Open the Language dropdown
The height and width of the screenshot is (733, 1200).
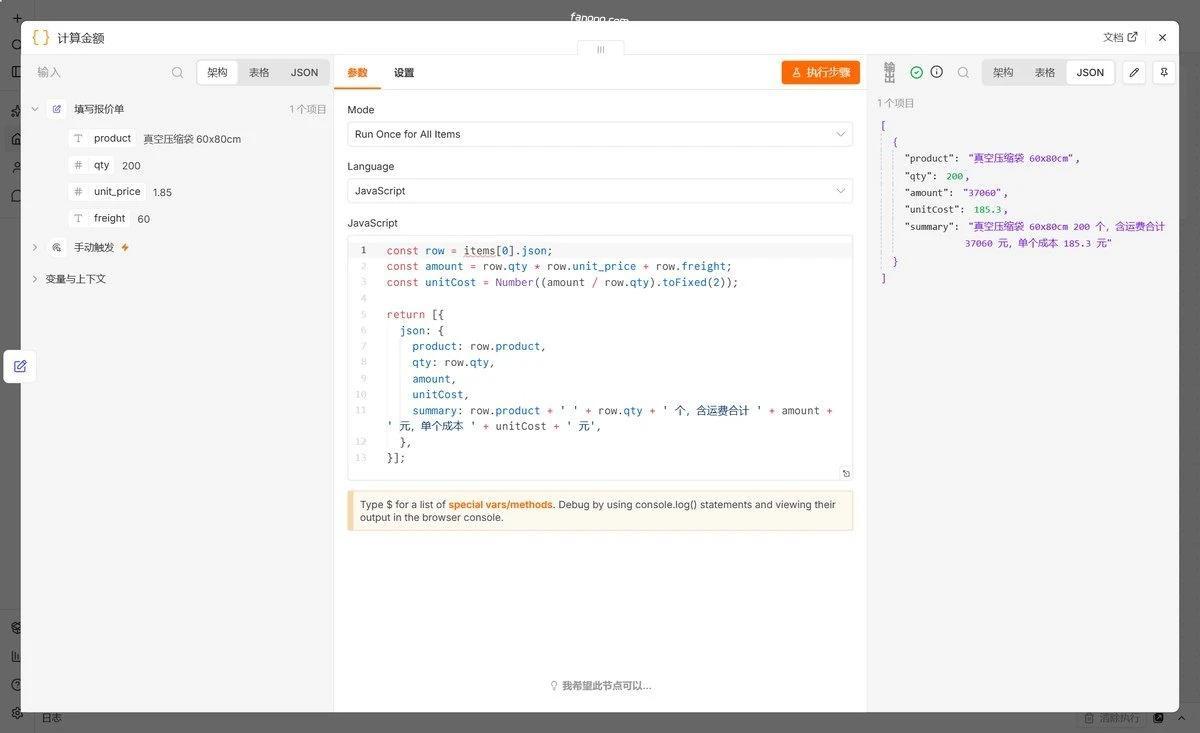pos(600,191)
